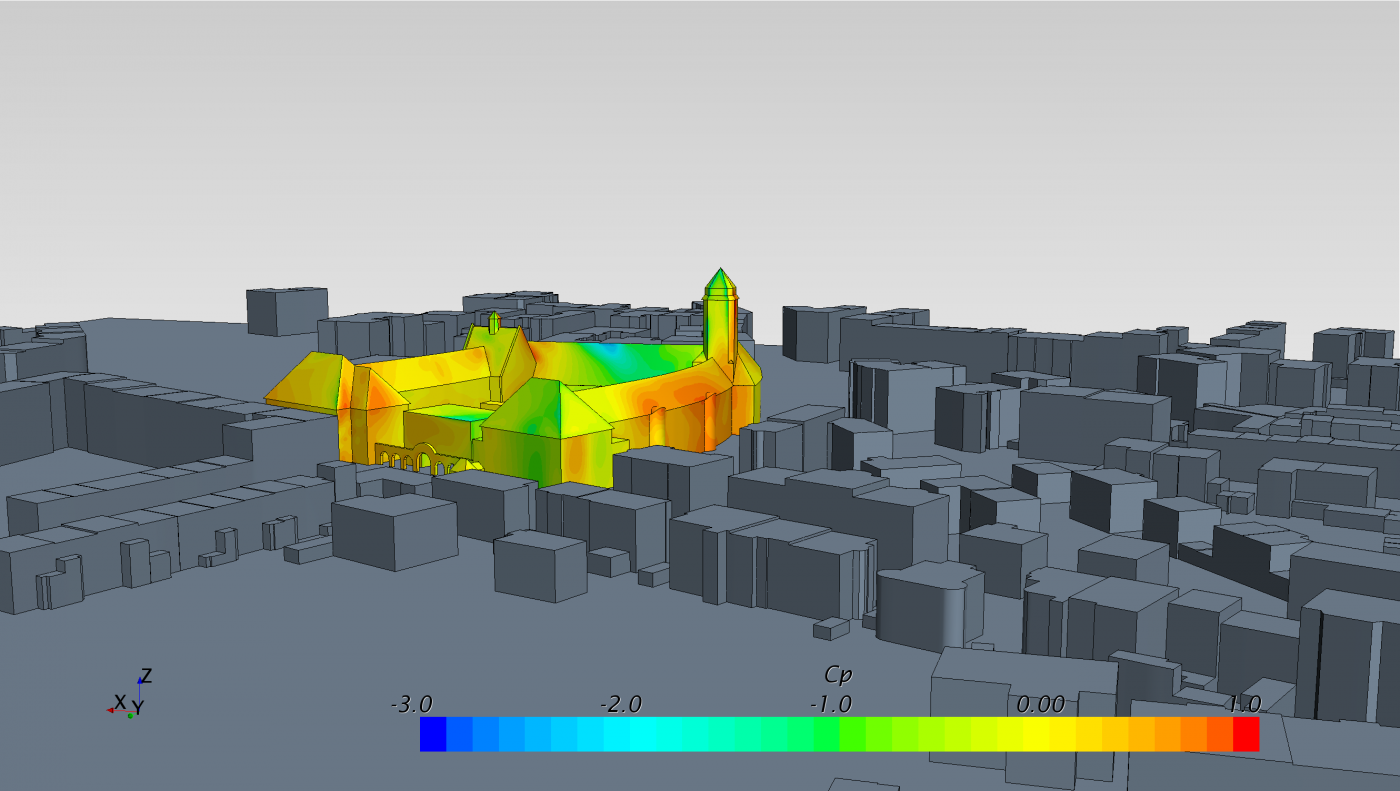The width and height of the screenshot is (1400, 791).
Task: Click the 1.0 legend label
Action: click(x=1245, y=704)
